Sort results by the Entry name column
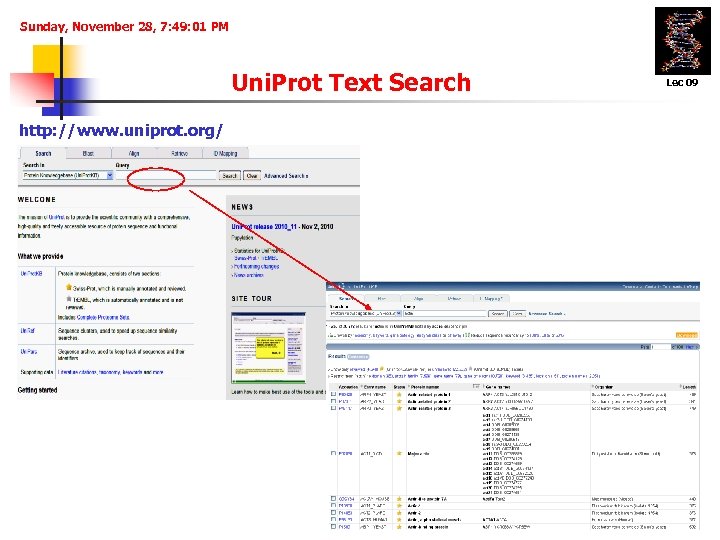 coord(374,387)
